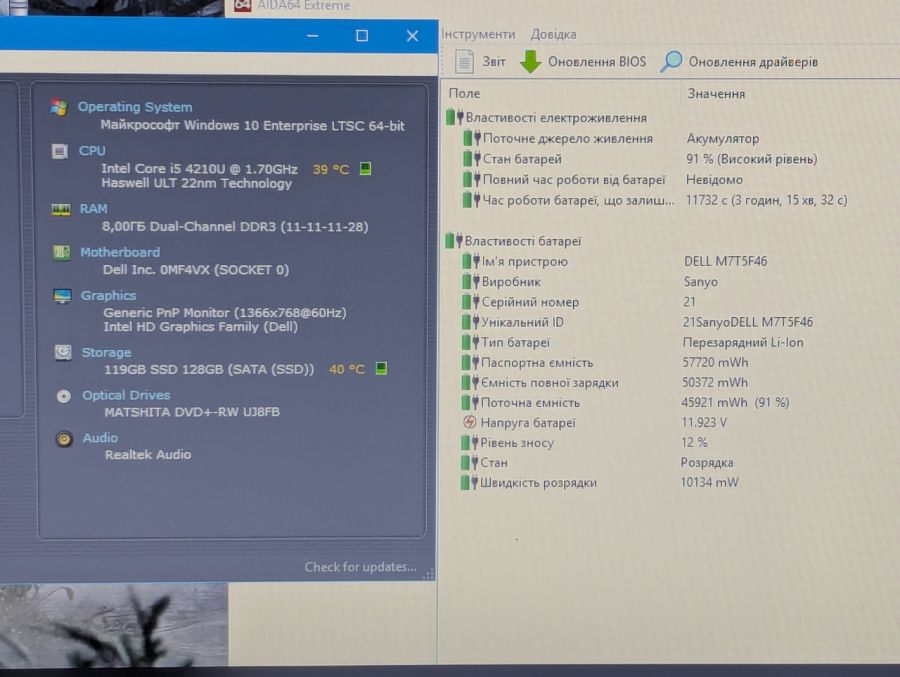The image size is (900, 677).
Task: Click the green storage temperature indicator near 40 °C
Action: pyautogui.click(x=381, y=368)
